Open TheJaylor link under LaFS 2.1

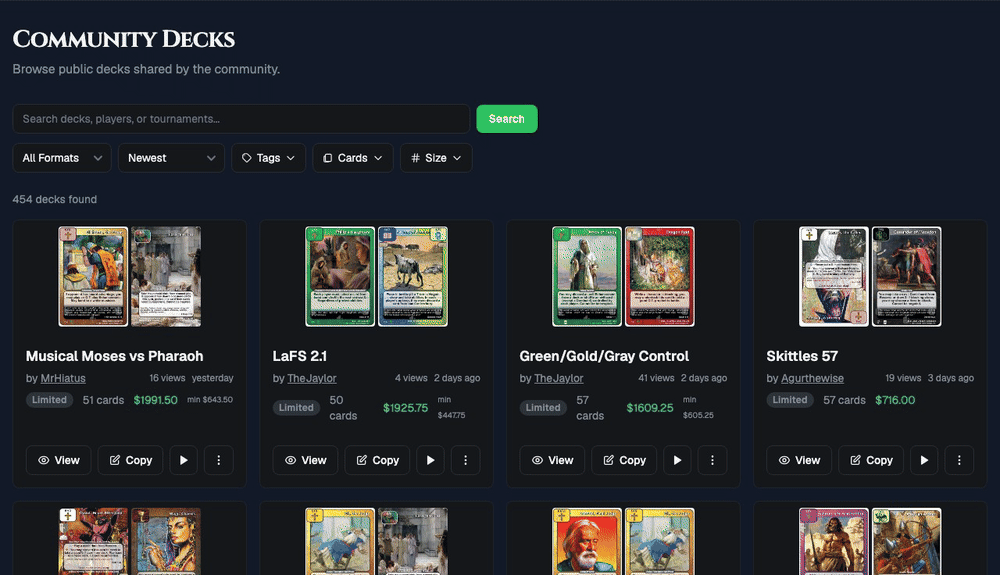click(x=312, y=378)
